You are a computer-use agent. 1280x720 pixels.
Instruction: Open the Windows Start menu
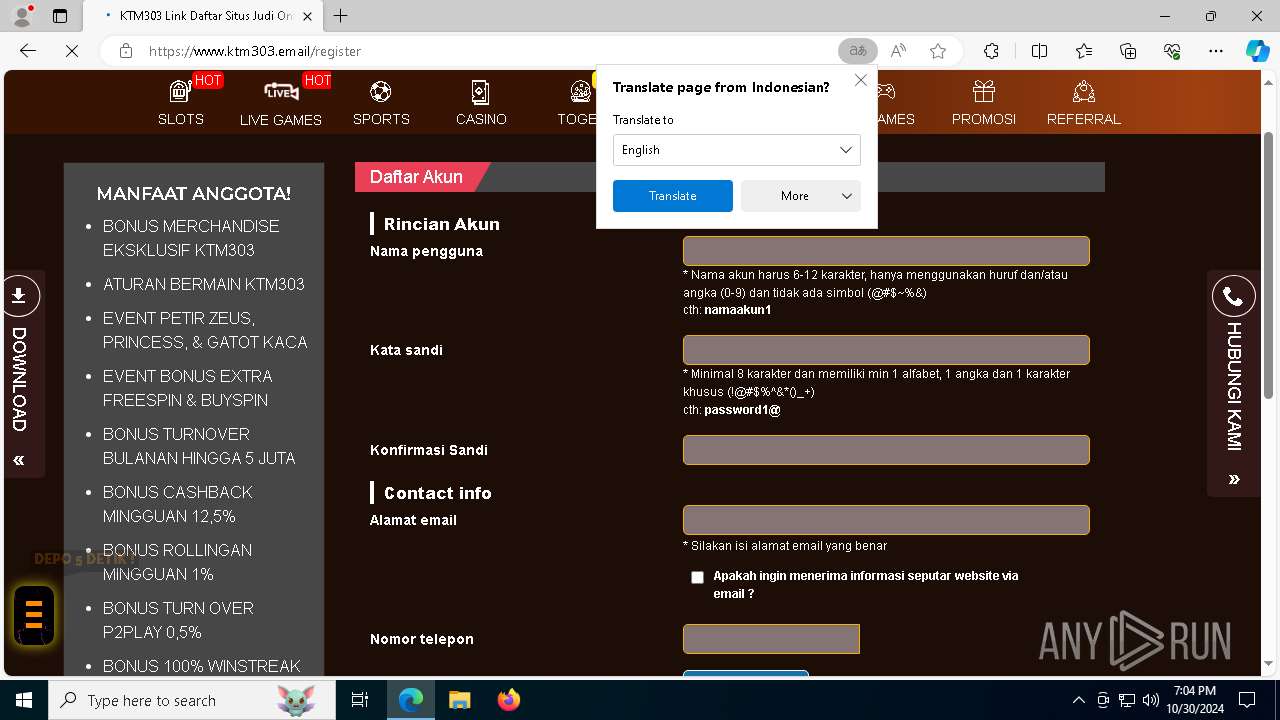(x=24, y=700)
